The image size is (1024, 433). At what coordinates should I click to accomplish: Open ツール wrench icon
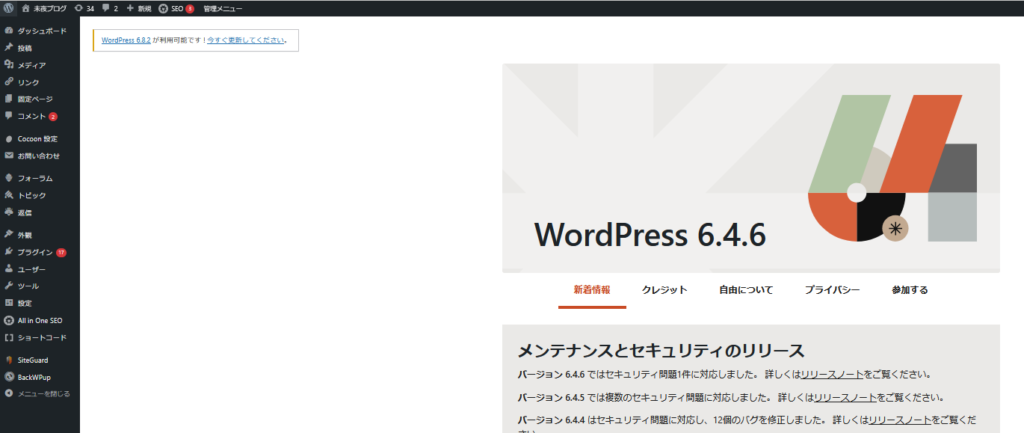8,285
